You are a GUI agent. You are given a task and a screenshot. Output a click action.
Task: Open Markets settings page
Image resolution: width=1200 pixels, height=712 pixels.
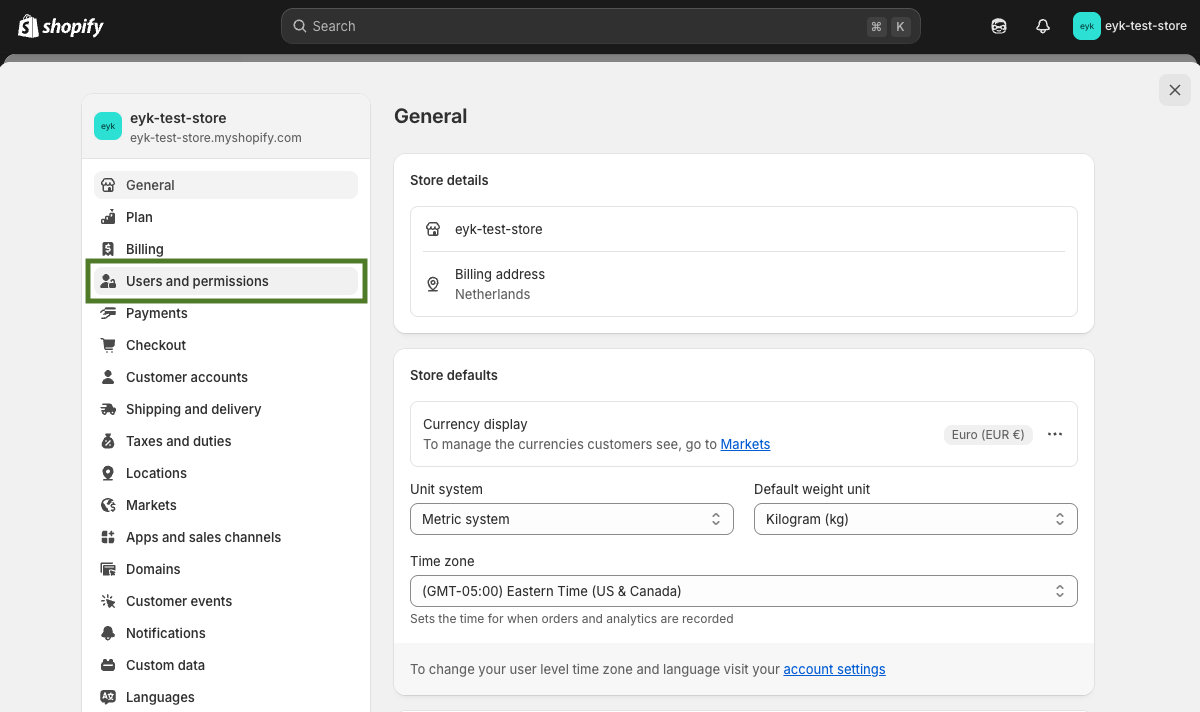226,505
